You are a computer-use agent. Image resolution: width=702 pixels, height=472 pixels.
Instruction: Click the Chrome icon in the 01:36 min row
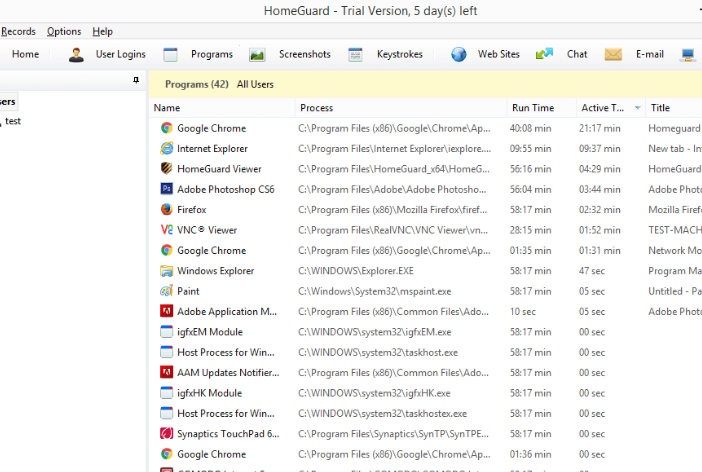coord(167,454)
